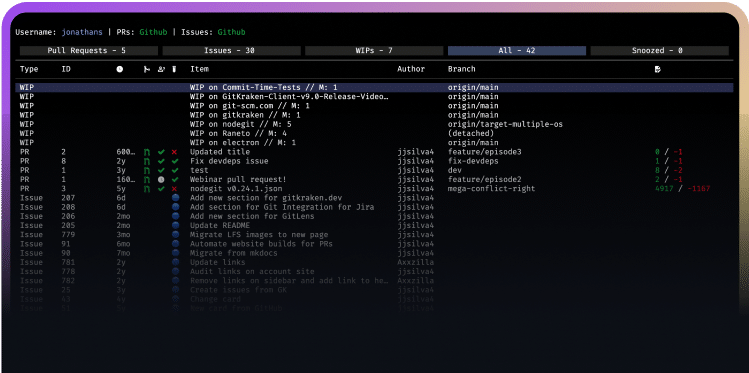Click the red X on nodegit v0.24.1.json PR

click(174, 189)
